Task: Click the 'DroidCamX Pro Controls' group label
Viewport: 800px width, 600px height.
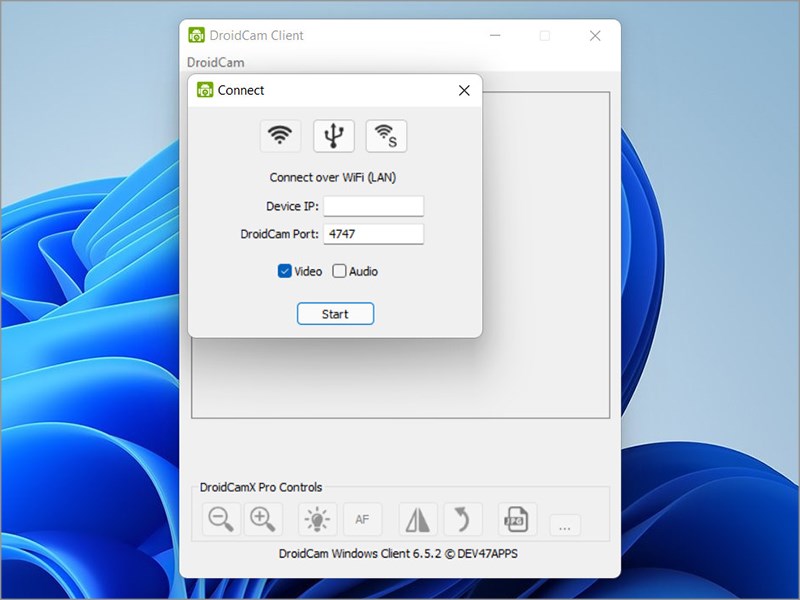Action: click(x=261, y=487)
